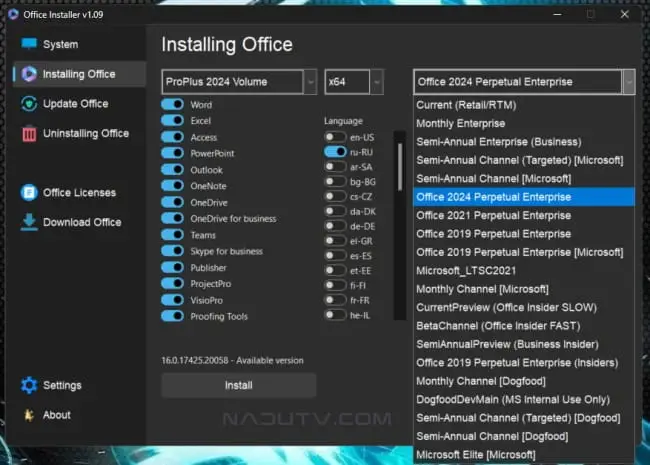The image size is (650, 465).
Task: Select Monthly Channel [Microsoft]
Action: [524, 289]
